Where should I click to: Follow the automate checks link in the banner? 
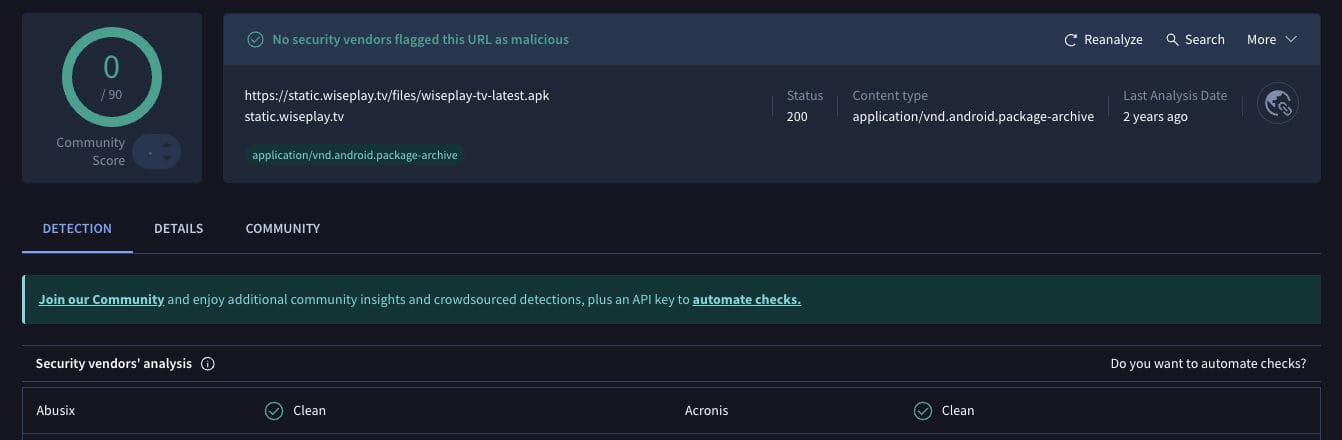click(x=746, y=299)
